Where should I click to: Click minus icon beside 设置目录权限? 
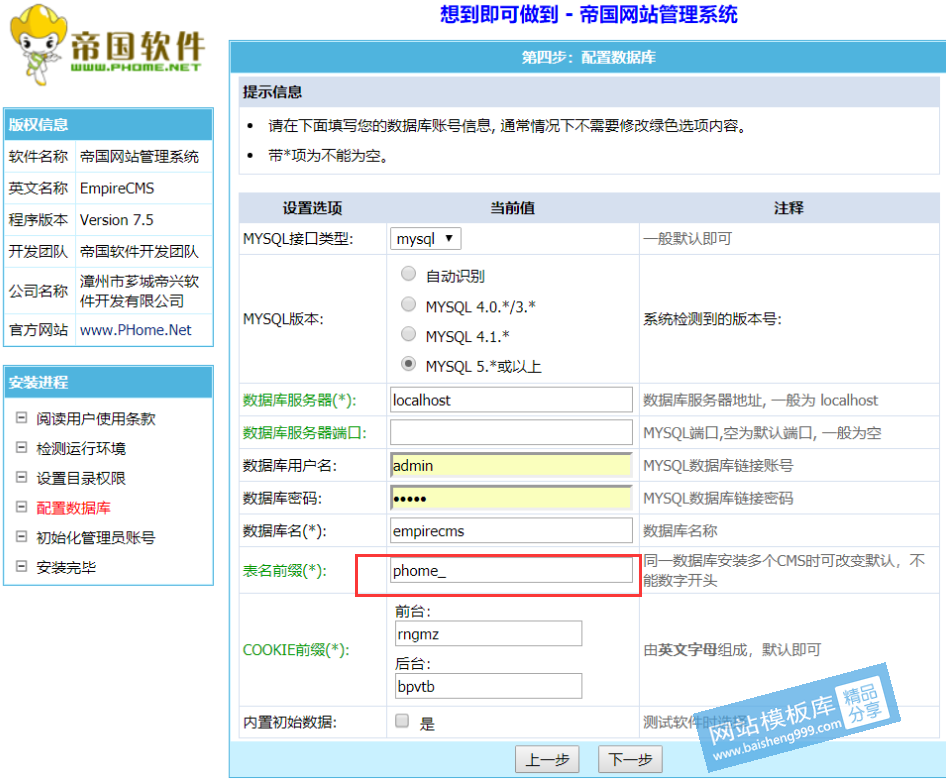(x=21, y=477)
